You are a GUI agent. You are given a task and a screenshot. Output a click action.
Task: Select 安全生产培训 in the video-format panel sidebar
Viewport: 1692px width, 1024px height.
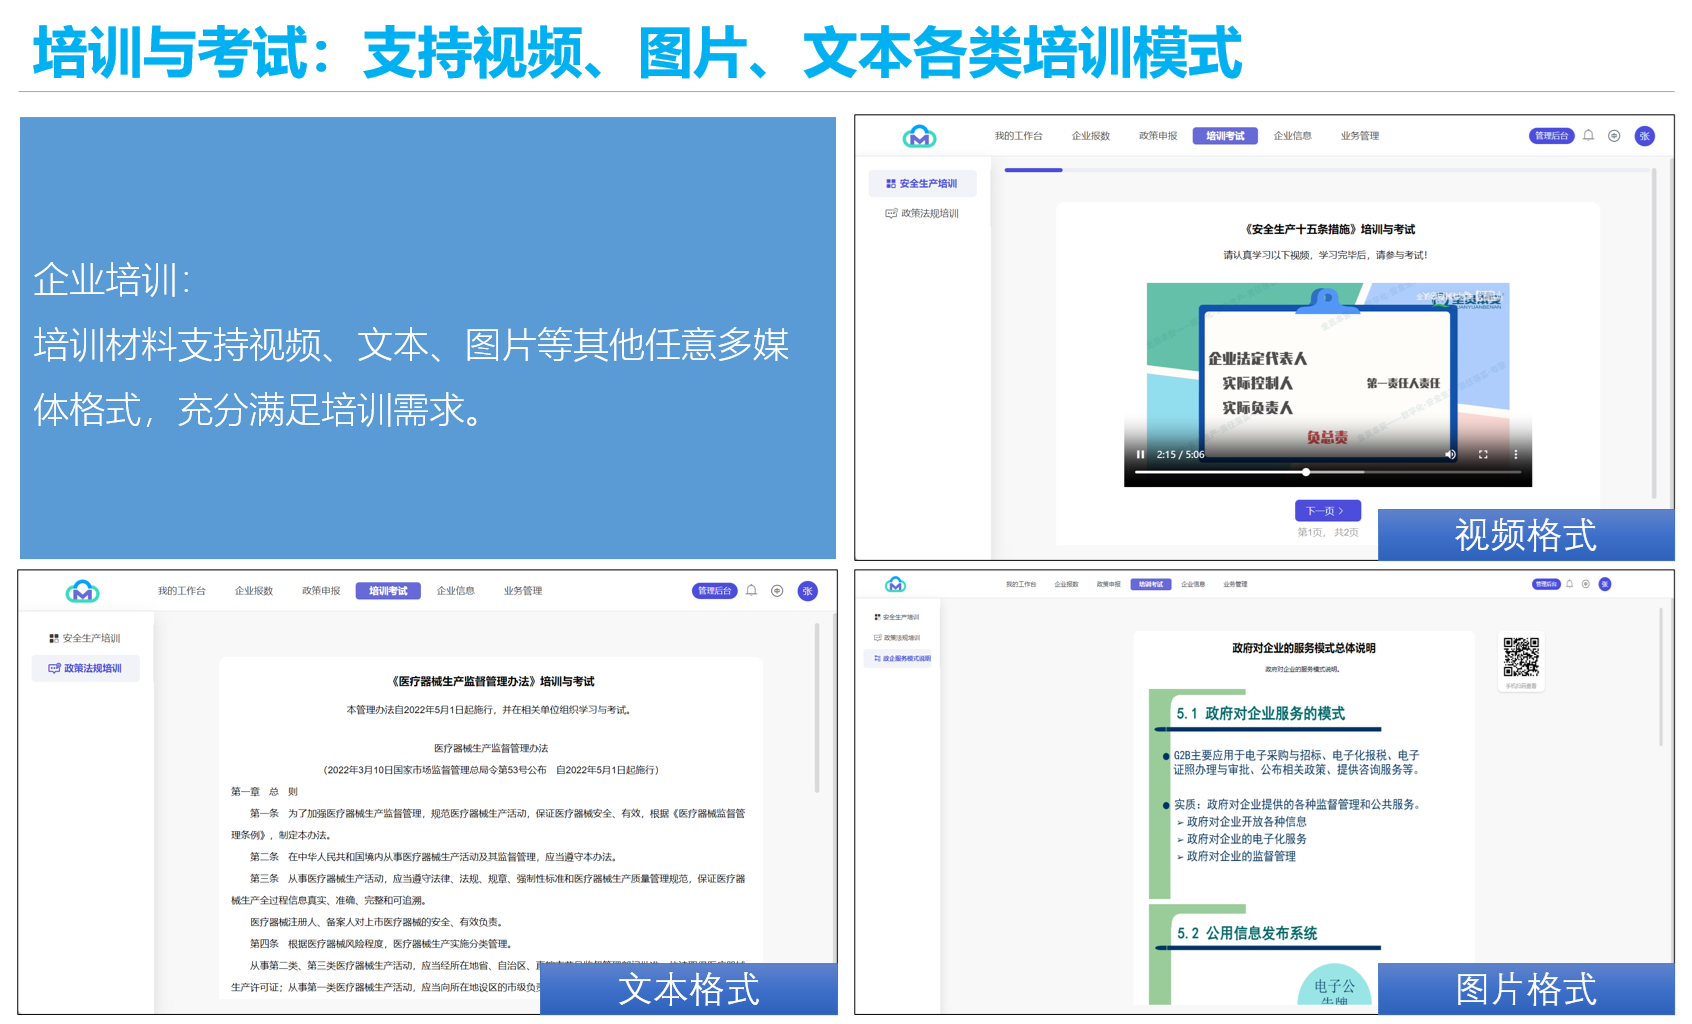pos(922,184)
